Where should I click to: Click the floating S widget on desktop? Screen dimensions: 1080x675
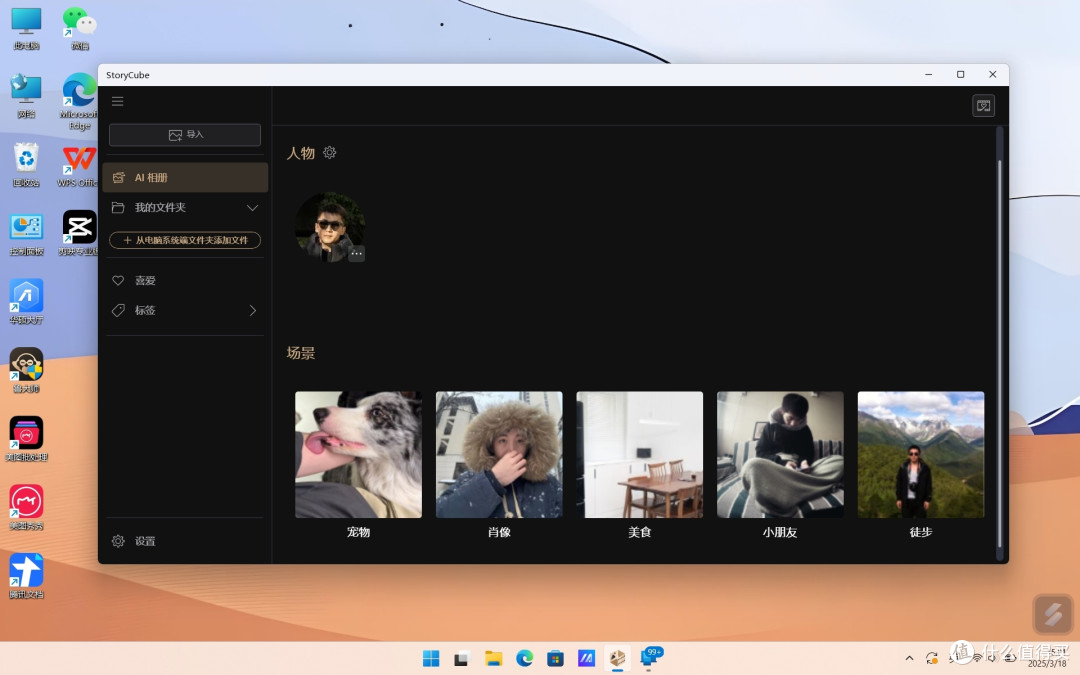1052,614
